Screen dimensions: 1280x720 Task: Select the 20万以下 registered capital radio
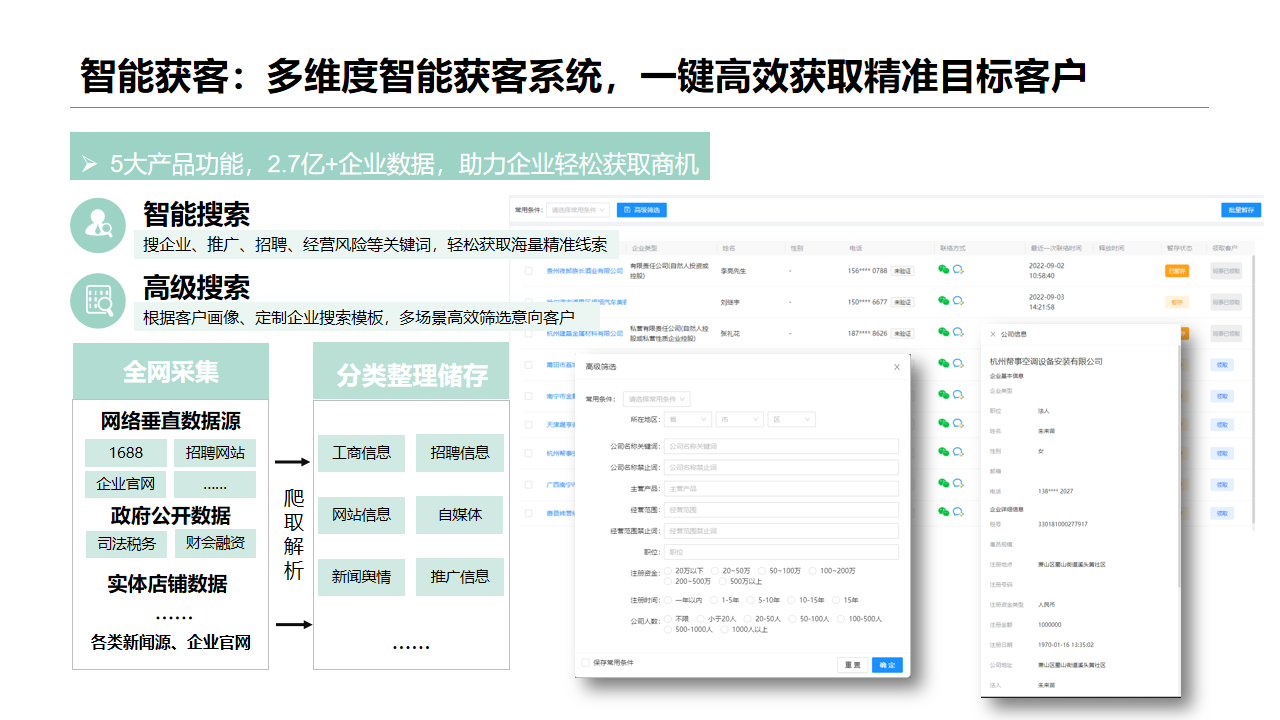[667, 571]
